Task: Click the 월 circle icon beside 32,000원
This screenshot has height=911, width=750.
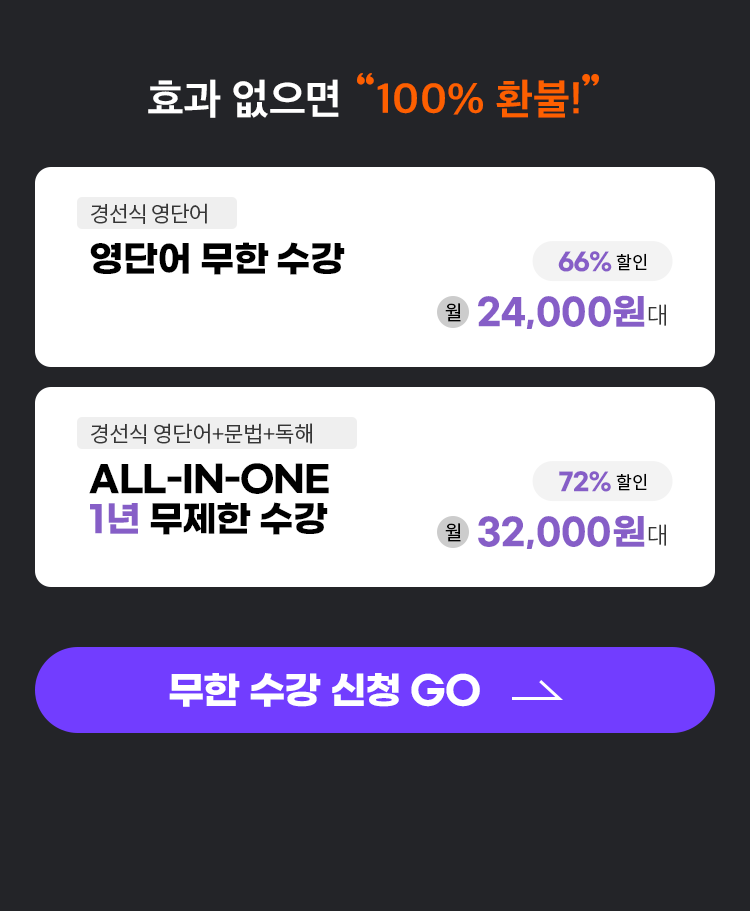Action: tap(453, 532)
